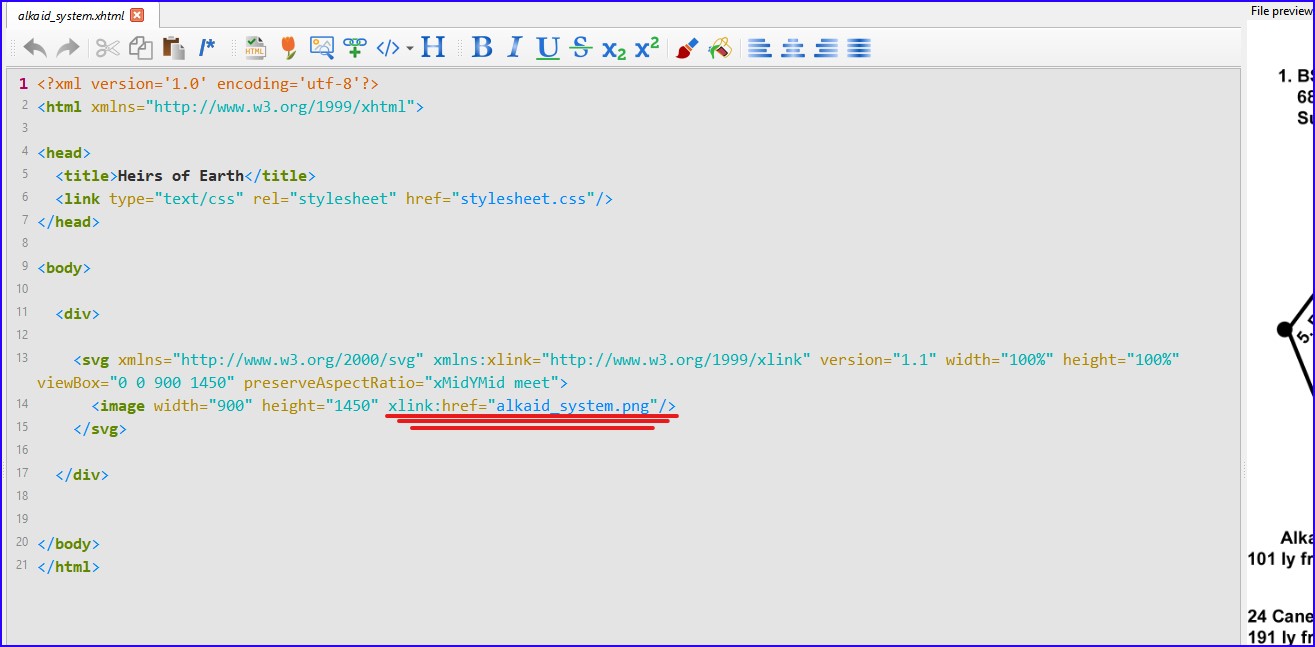
Task: Apply italic formatting
Action: 514,47
